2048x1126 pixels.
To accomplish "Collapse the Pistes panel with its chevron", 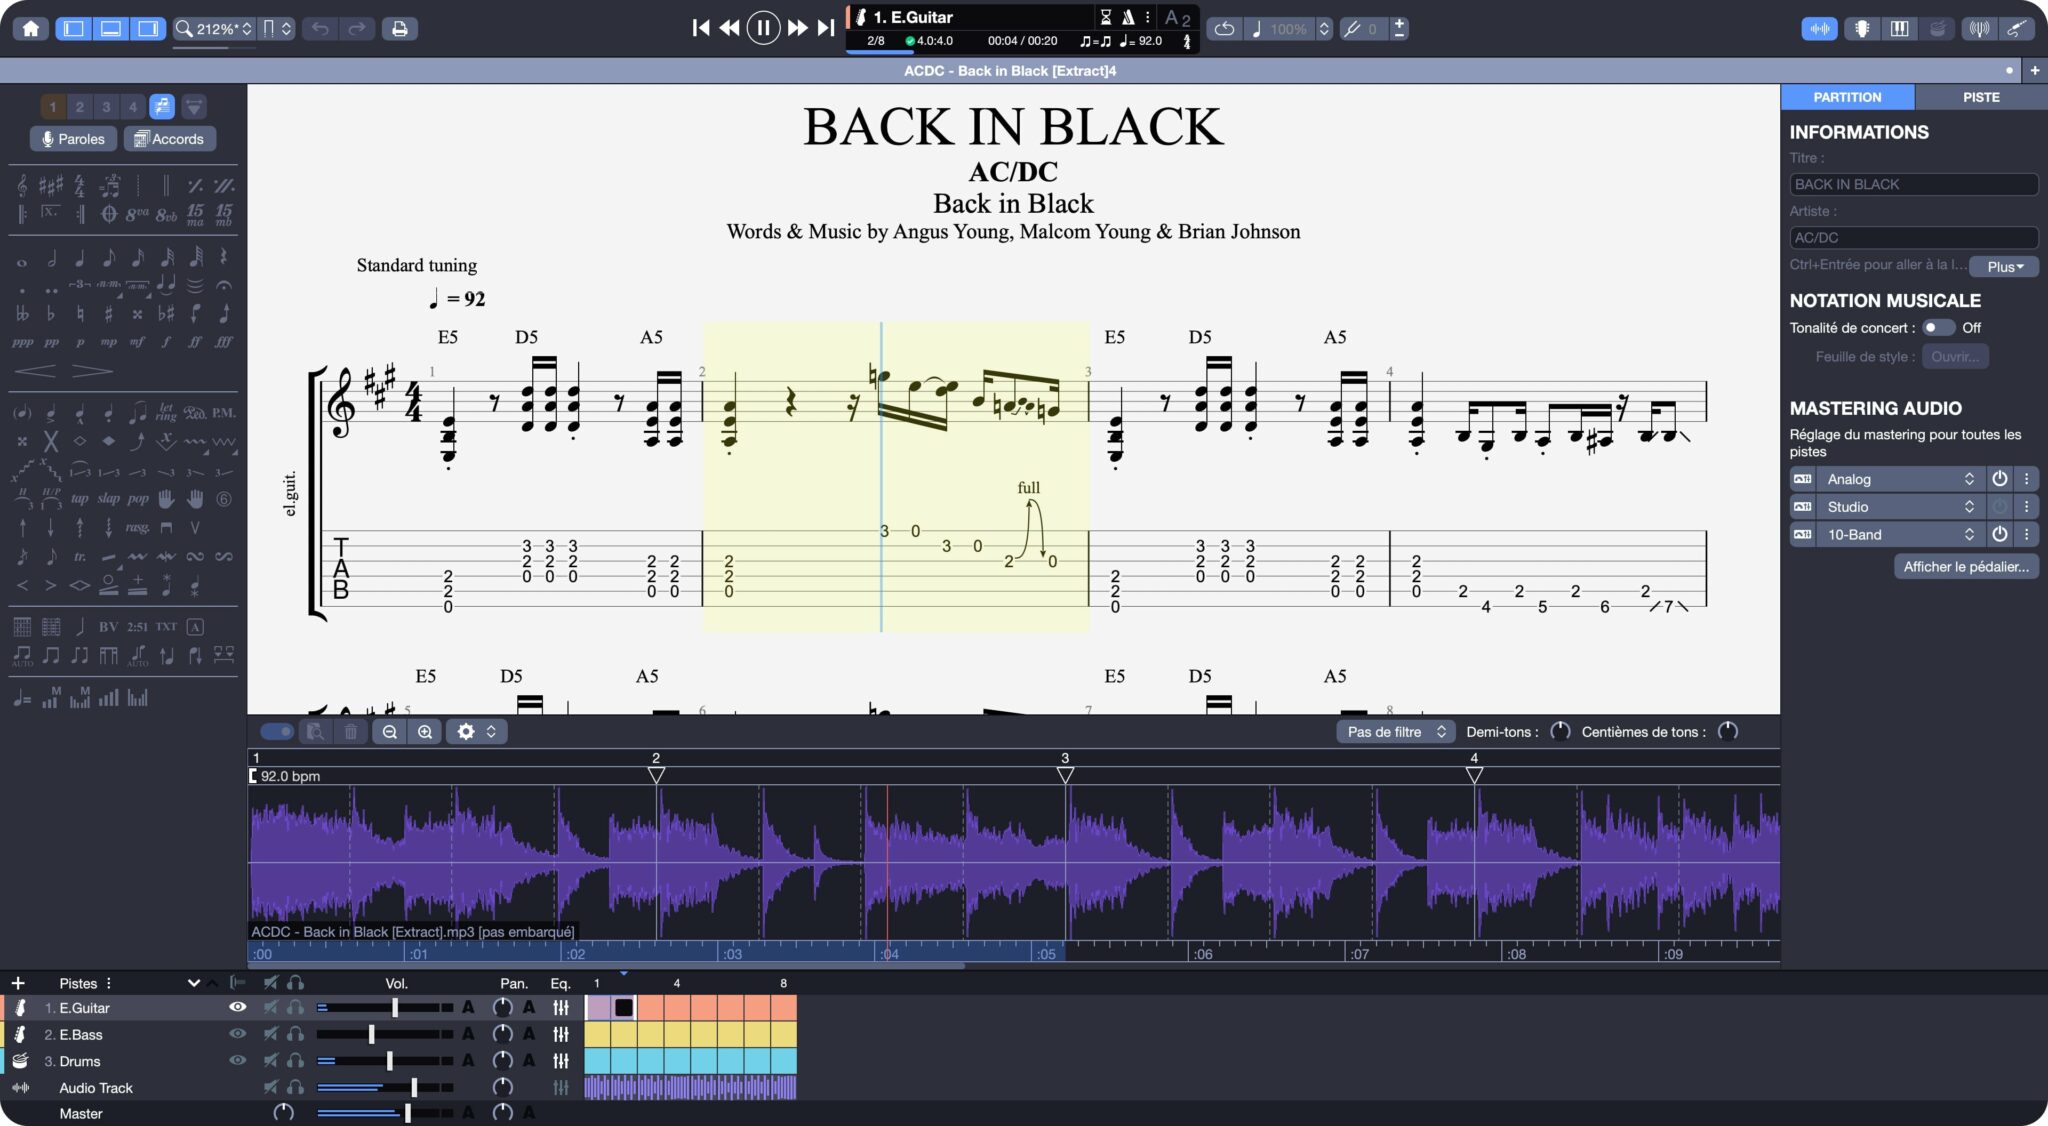I will point(195,983).
